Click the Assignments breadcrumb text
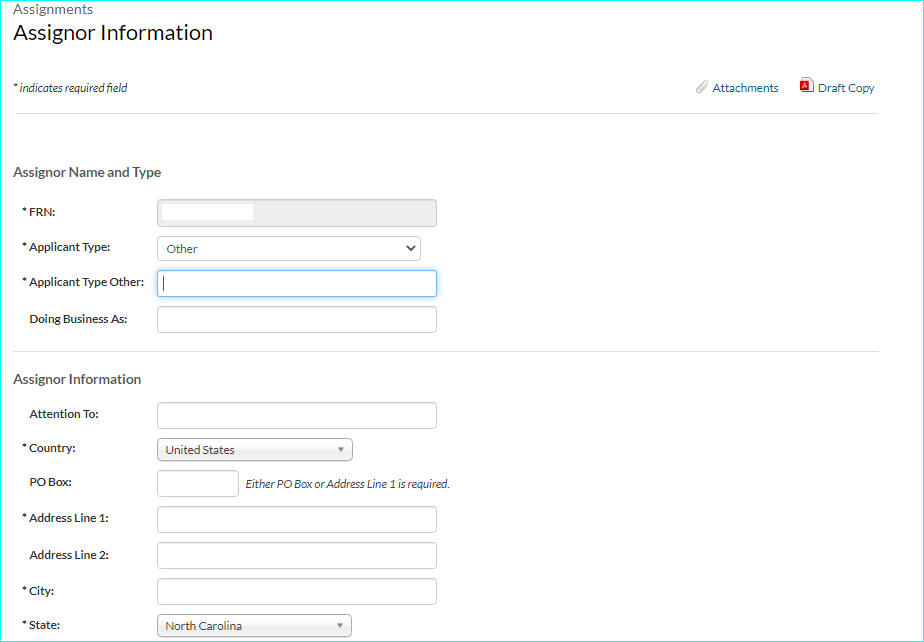The height and width of the screenshot is (642, 924). [53, 9]
